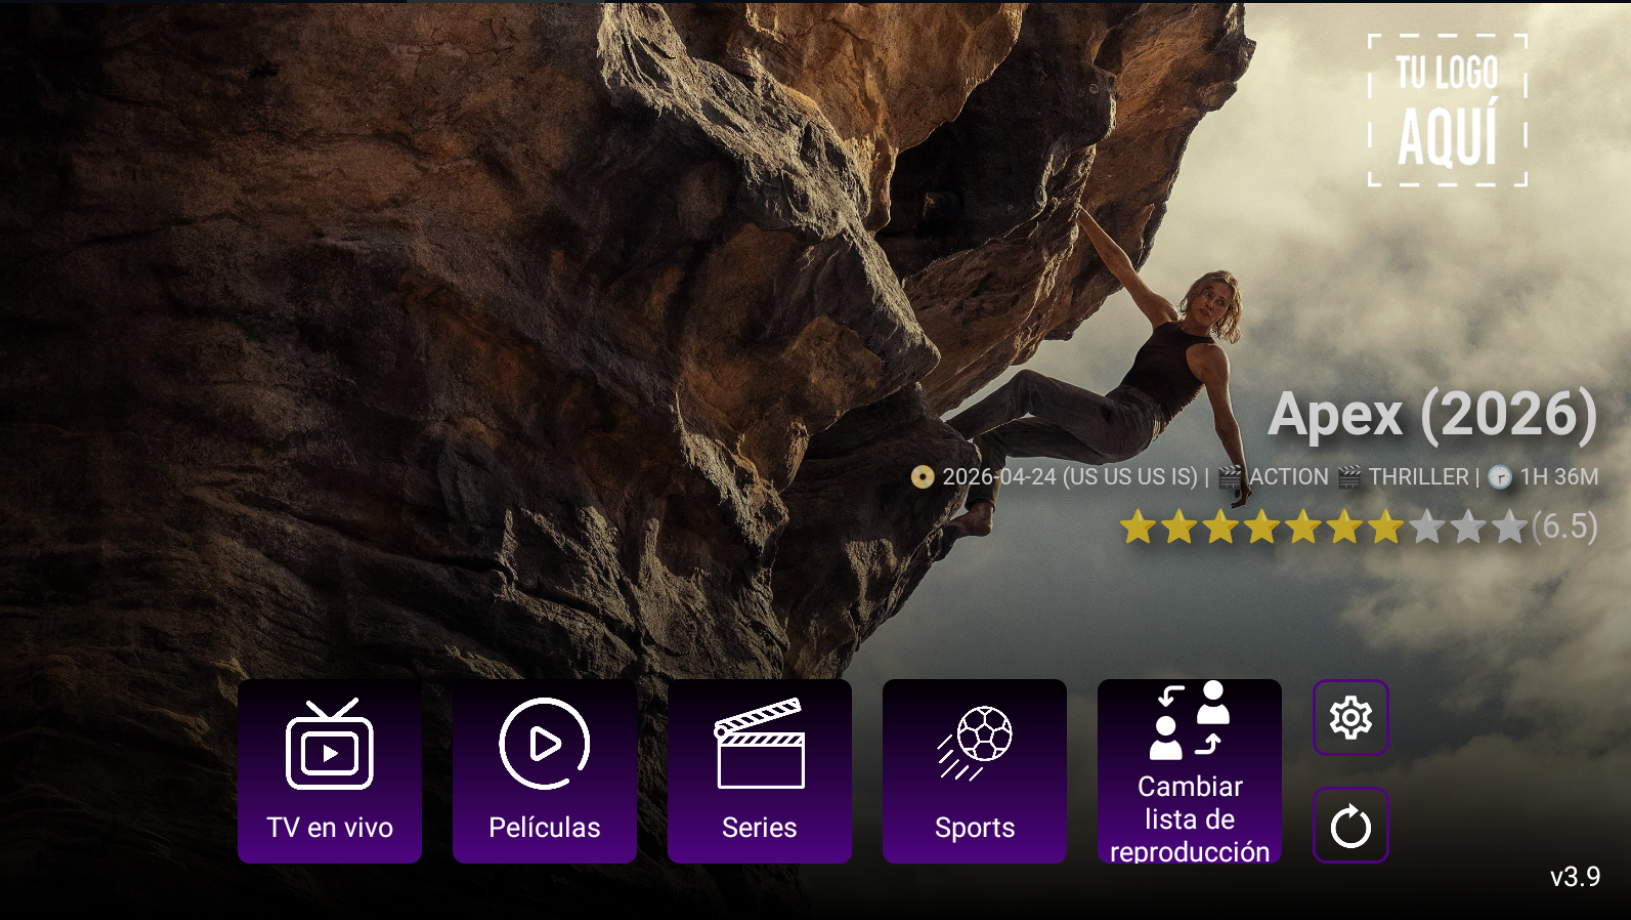
Task: Click the clapperboard icon next to ACTION
Action: (1232, 477)
